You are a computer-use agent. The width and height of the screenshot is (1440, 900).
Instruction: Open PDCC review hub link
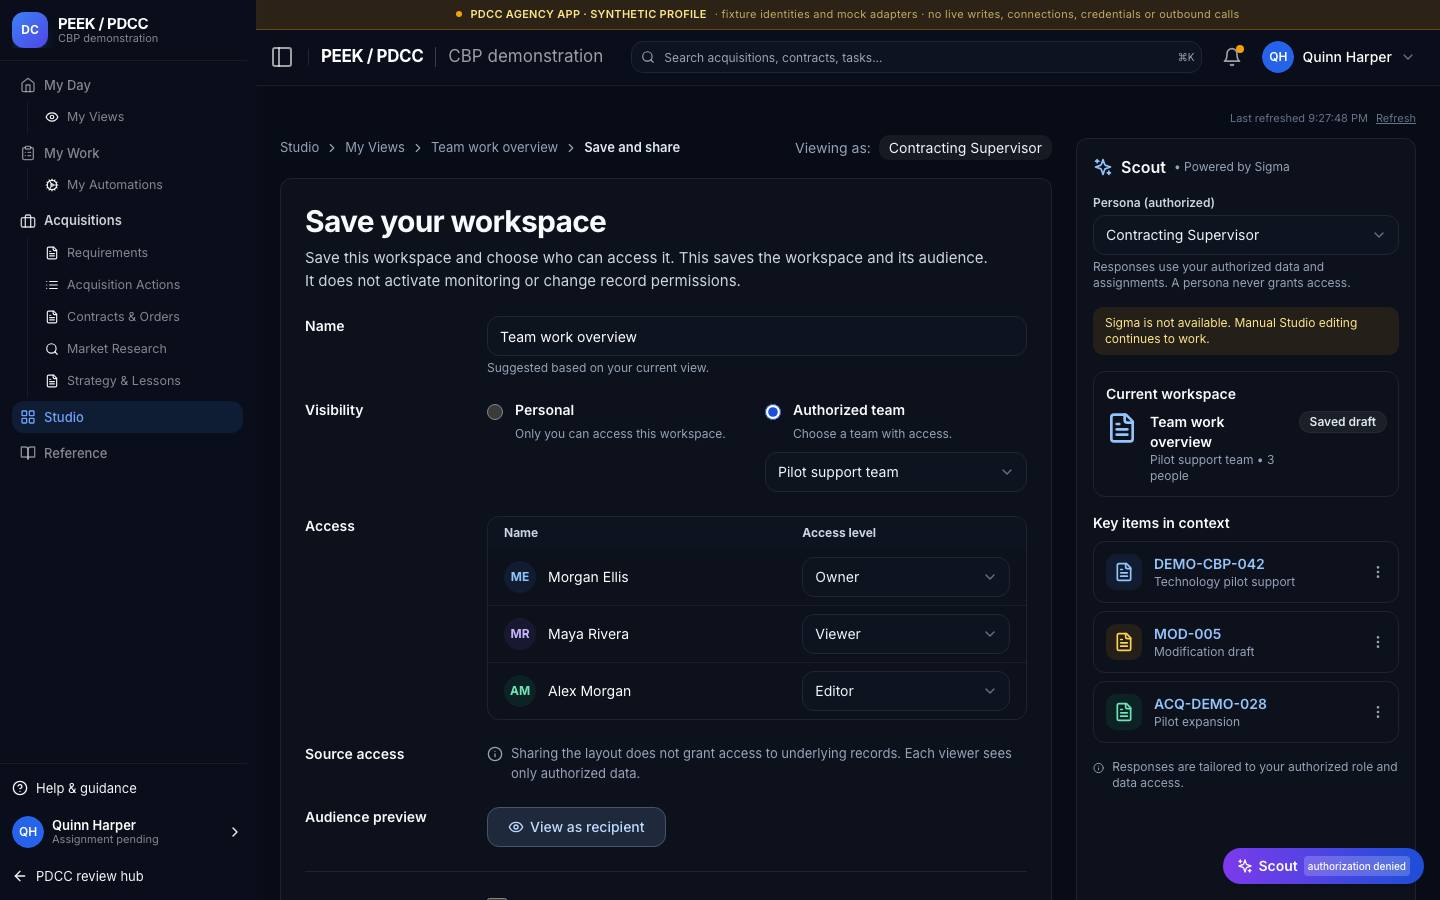[x=89, y=876]
